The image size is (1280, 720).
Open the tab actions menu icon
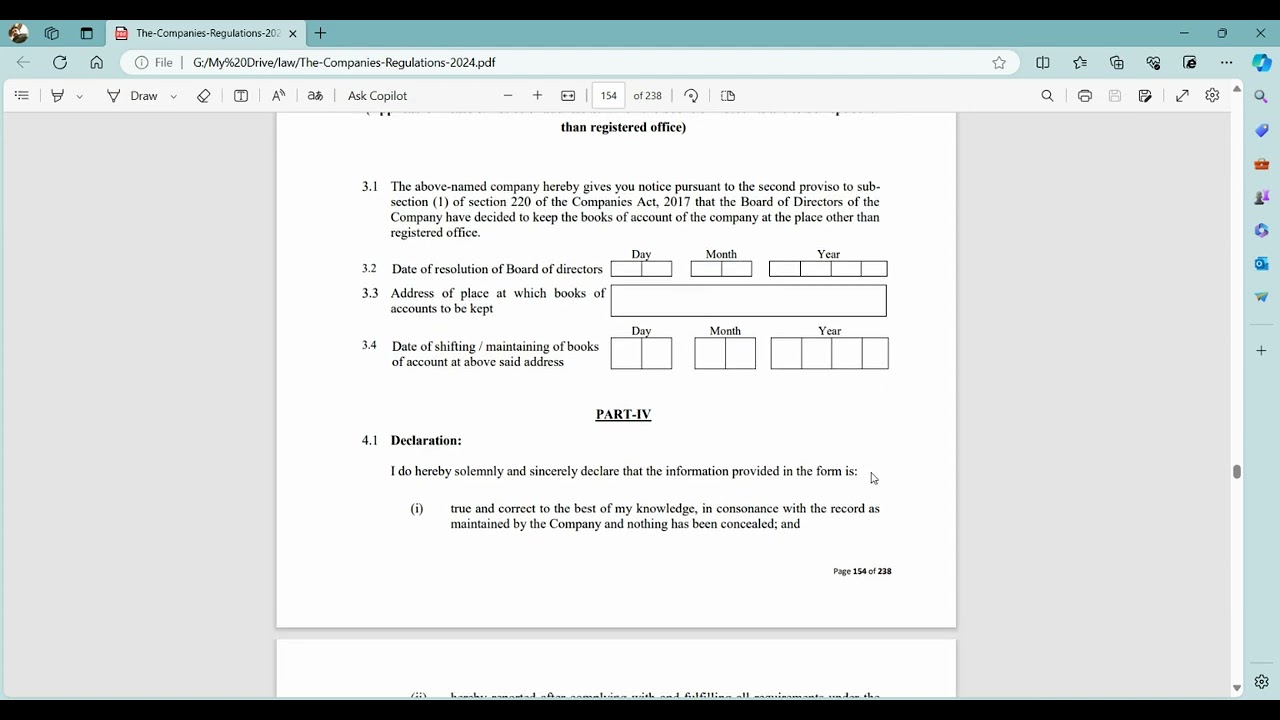click(x=86, y=33)
